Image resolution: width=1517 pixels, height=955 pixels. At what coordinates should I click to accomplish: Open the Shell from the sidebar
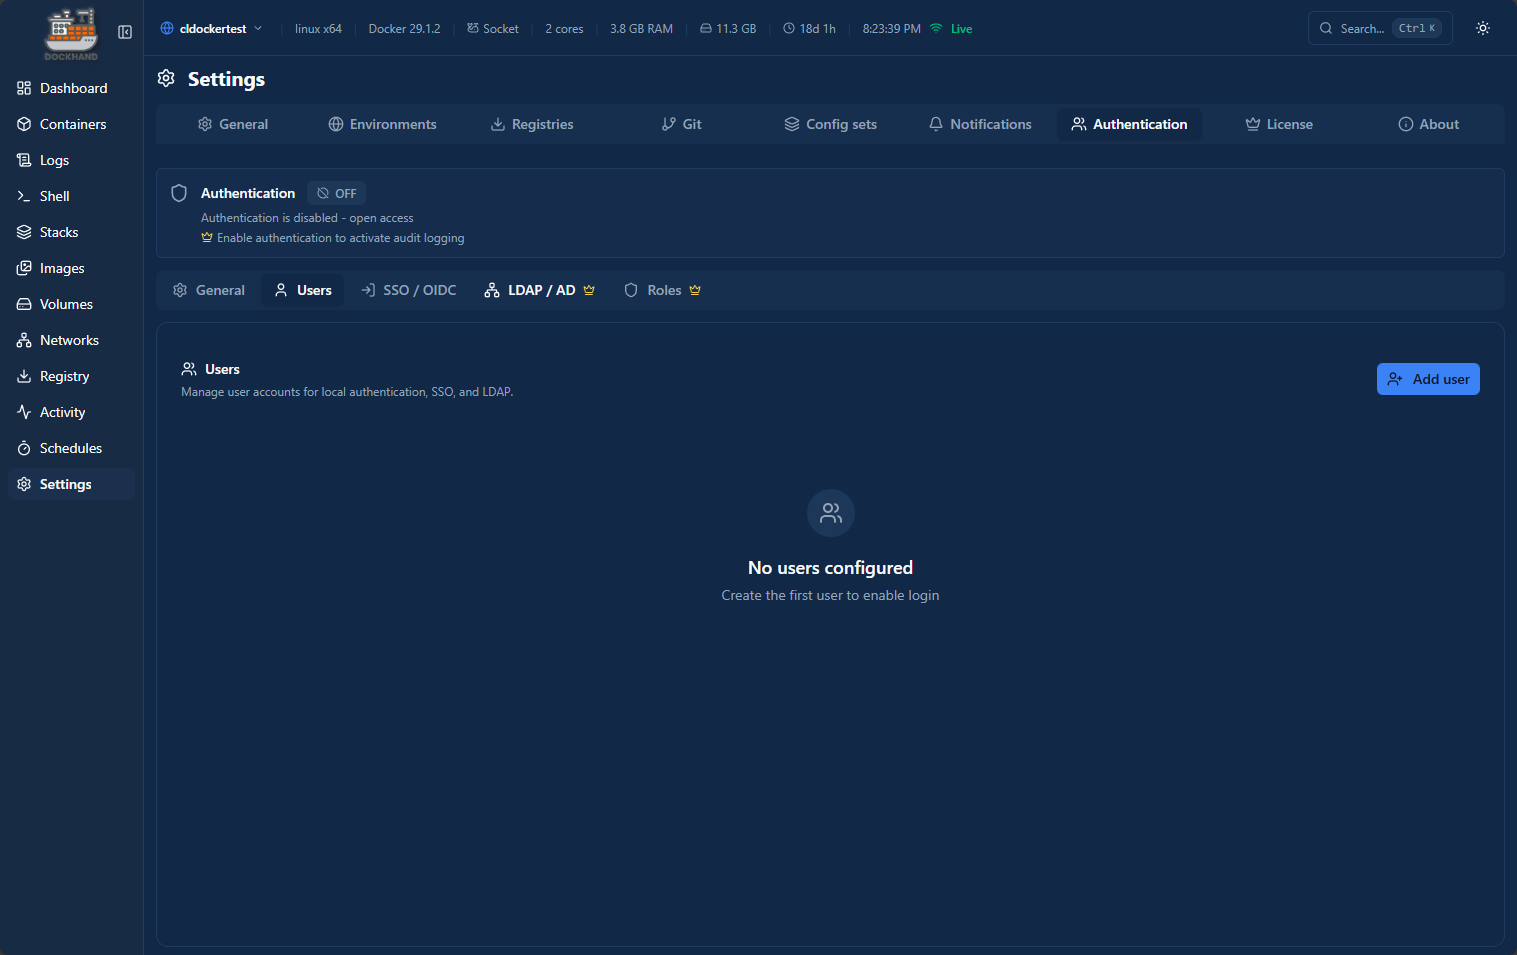tap(55, 195)
